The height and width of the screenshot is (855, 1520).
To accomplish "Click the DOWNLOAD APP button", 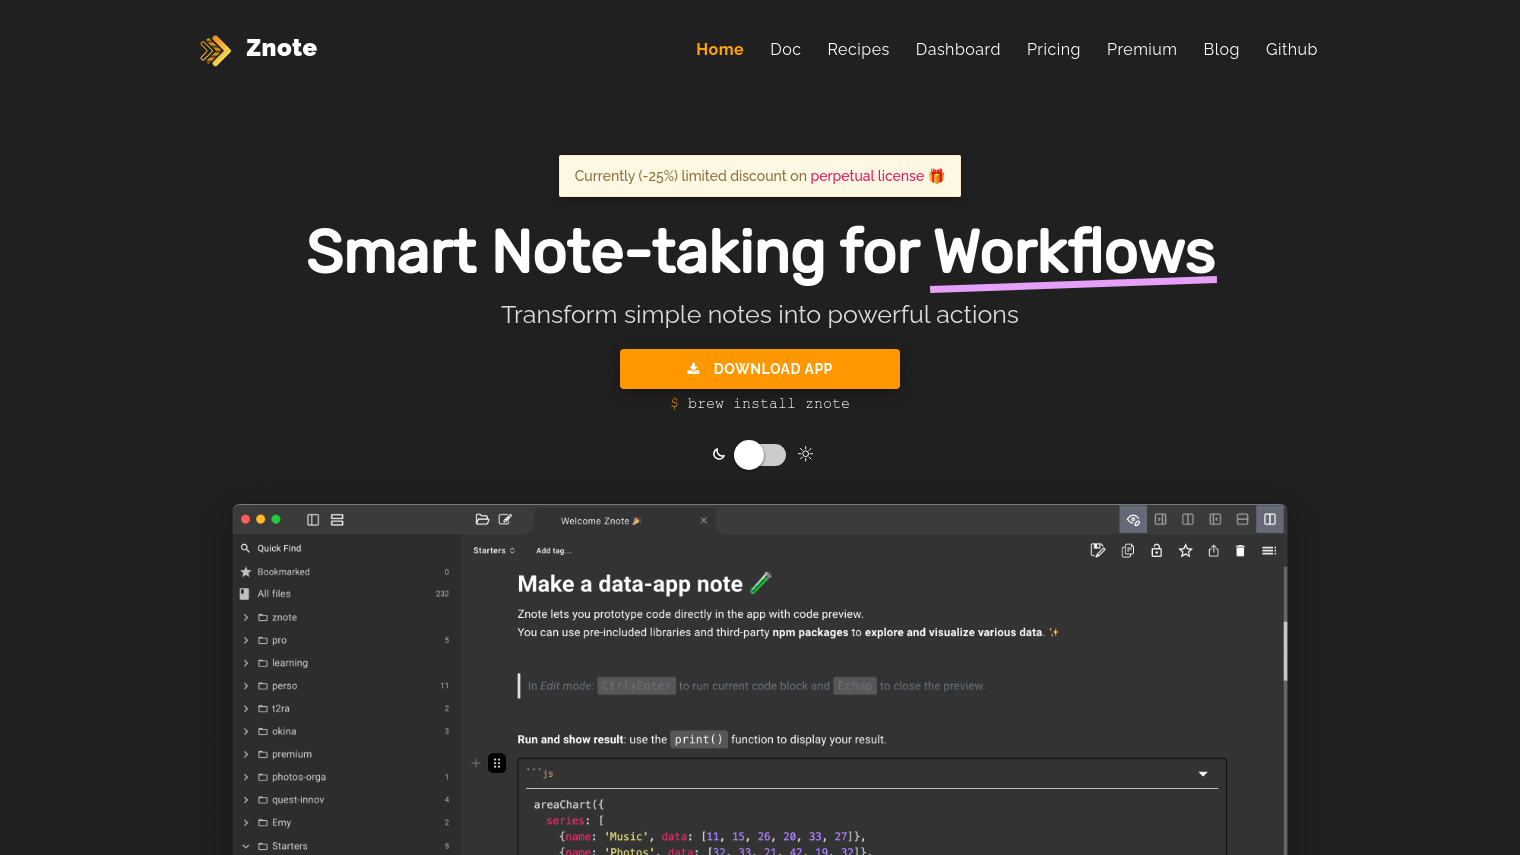I will click(760, 369).
